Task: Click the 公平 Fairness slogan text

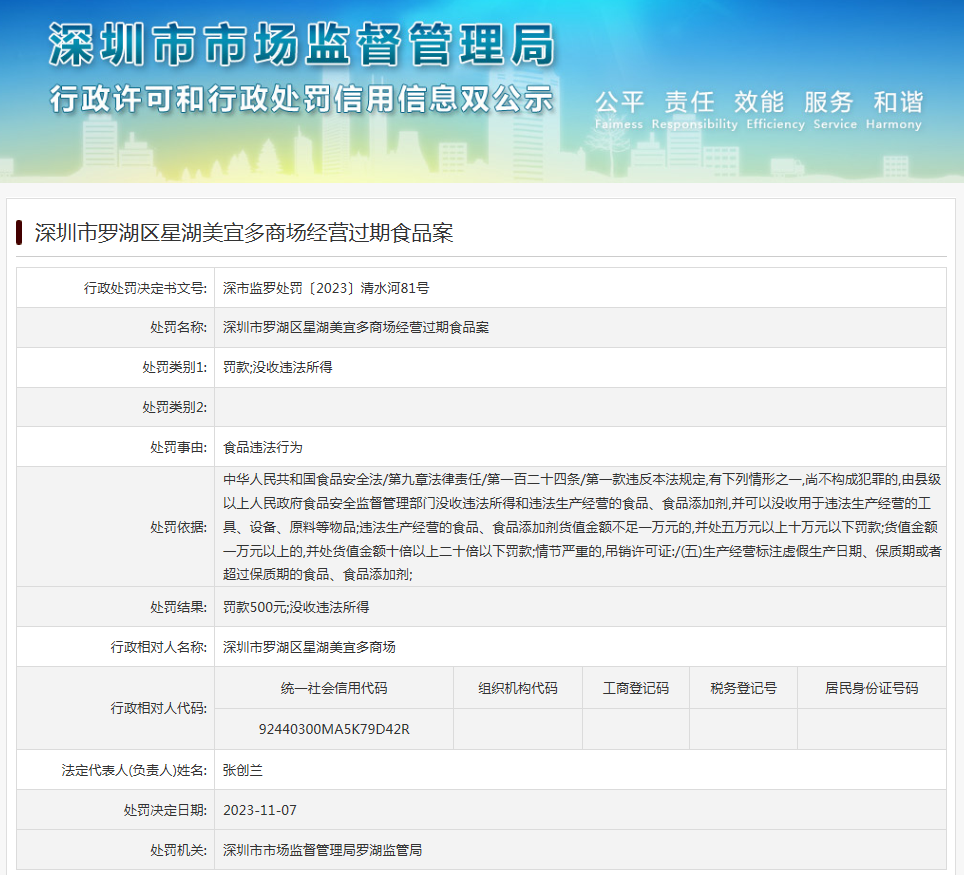Action: point(620,103)
